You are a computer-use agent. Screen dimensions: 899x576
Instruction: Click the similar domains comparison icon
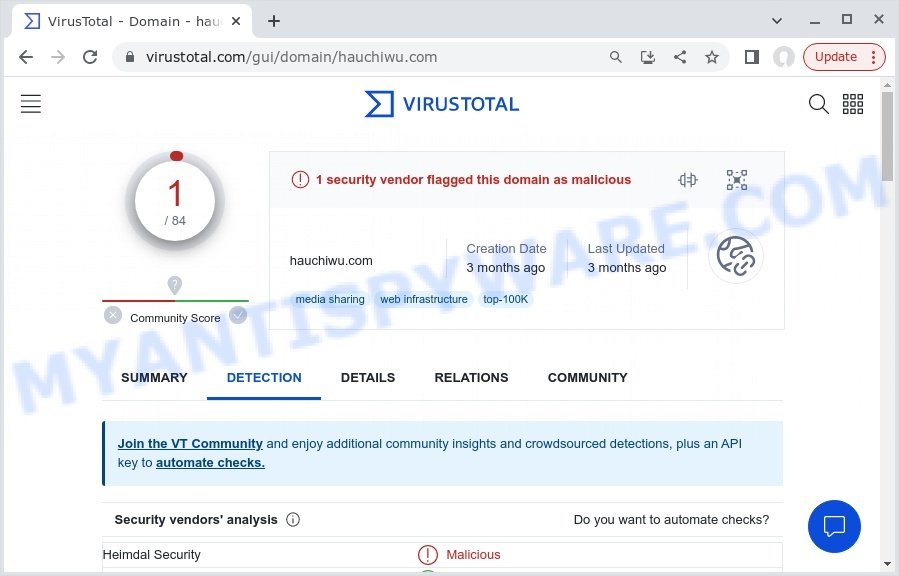(x=687, y=180)
